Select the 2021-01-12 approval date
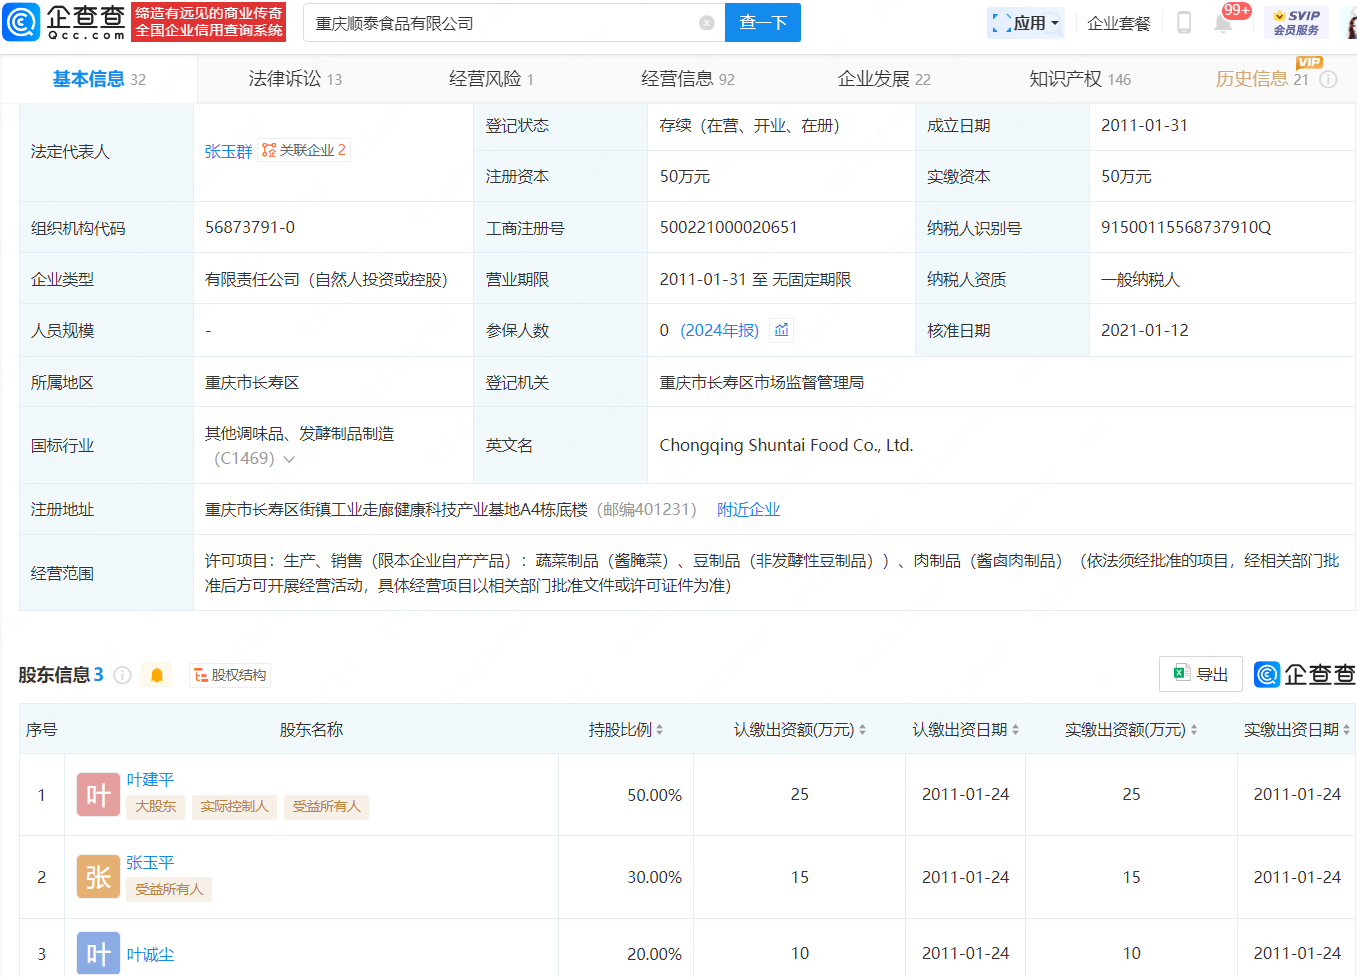Screen dimensions: 1357x977 click(x=1145, y=330)
